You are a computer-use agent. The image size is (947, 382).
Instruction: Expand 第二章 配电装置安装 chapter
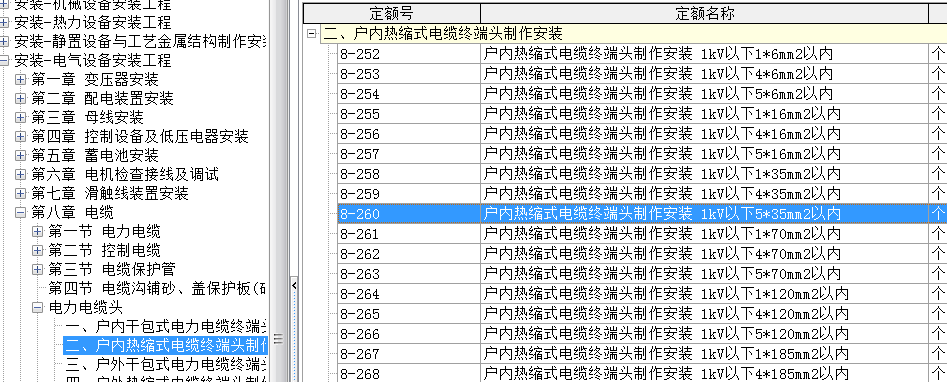(21, 99)
